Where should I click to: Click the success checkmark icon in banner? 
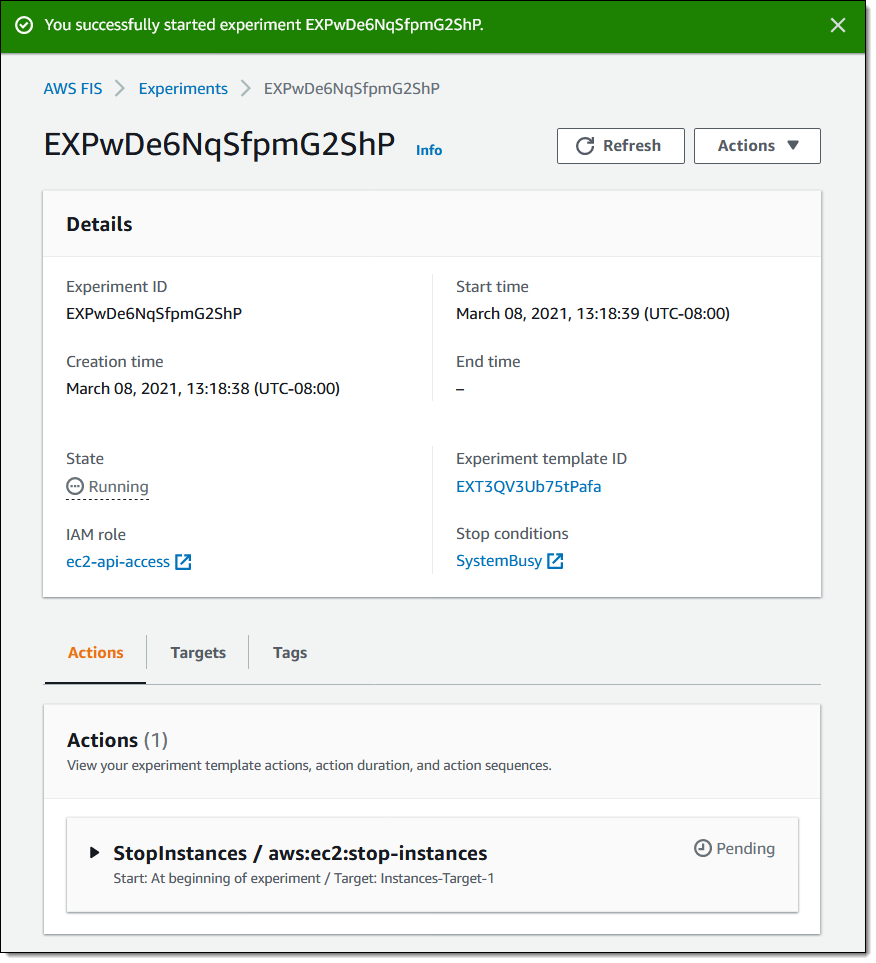click(24, 25)
